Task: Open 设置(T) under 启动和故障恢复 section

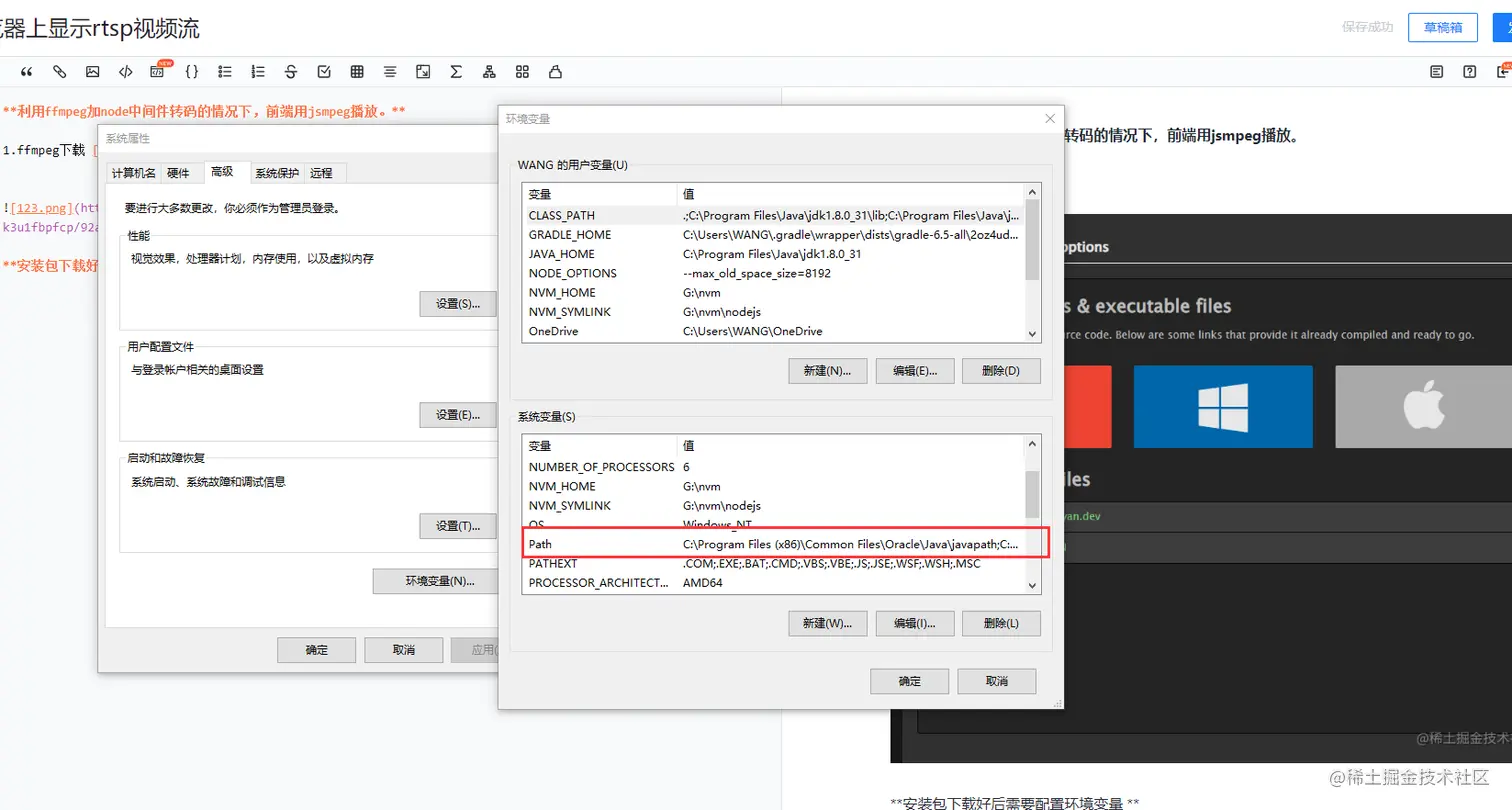Action: tap(458, 526)
